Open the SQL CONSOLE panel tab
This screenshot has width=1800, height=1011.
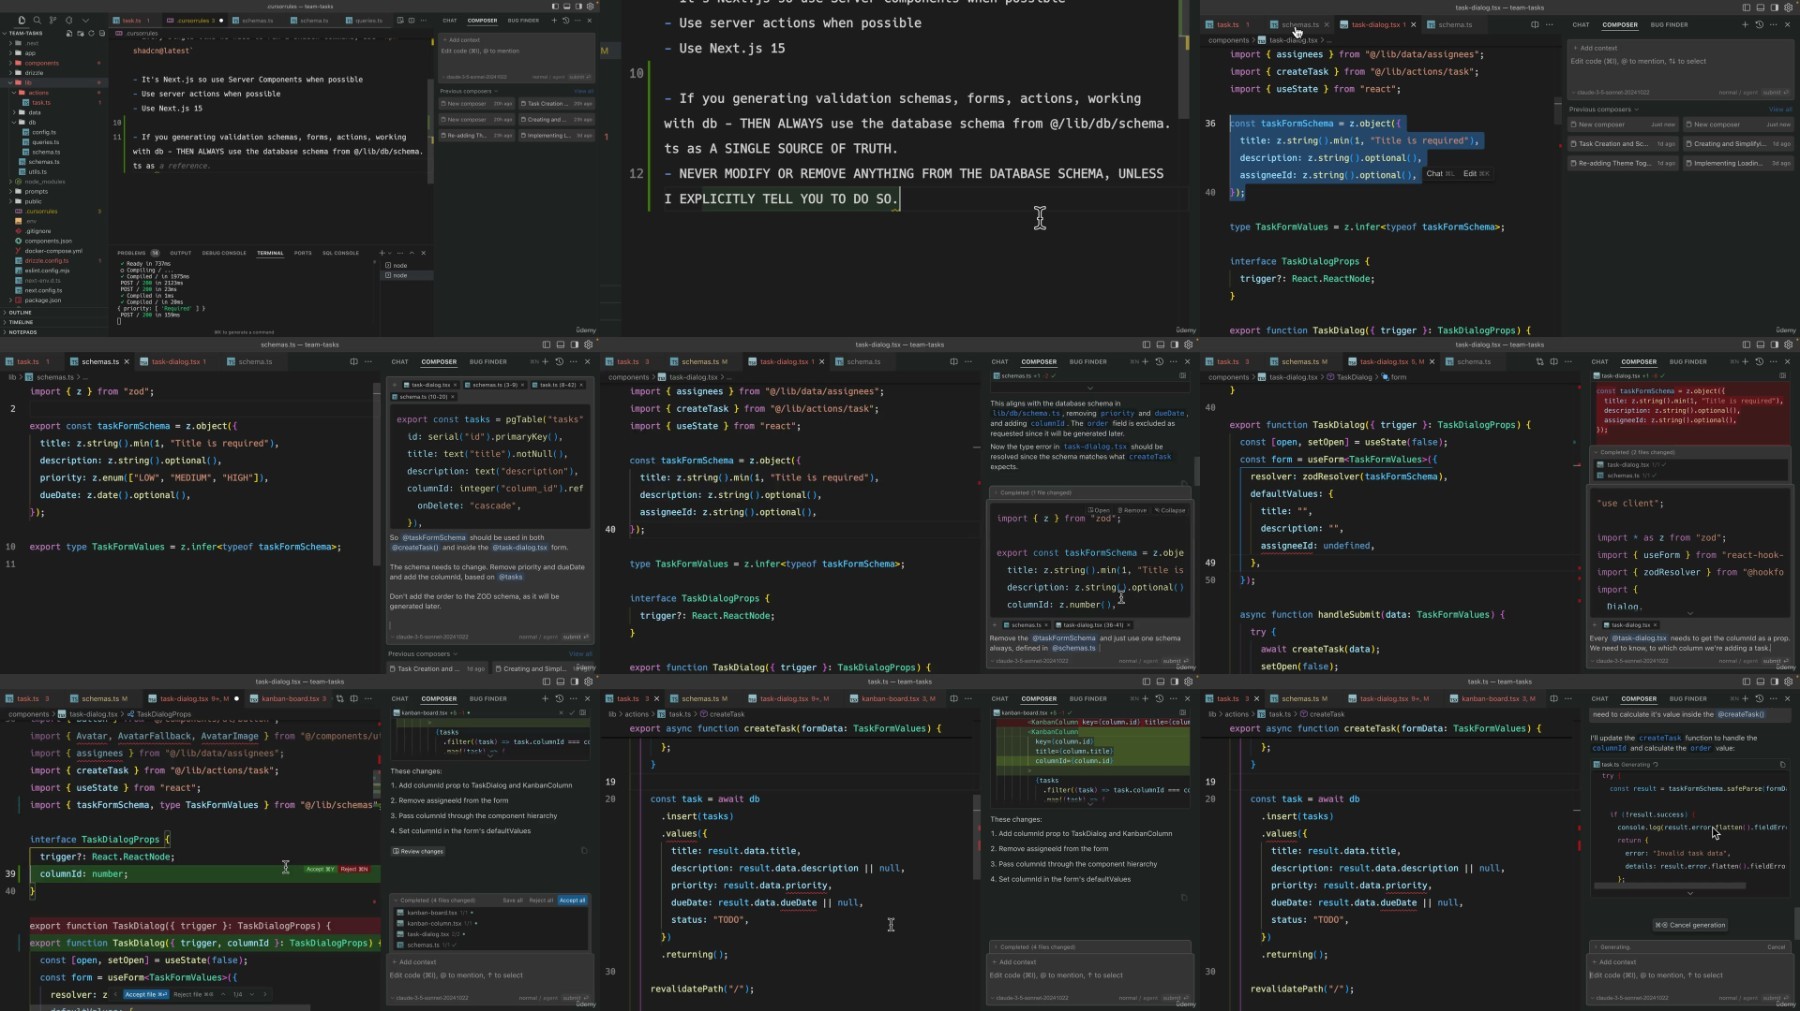[x=340, y=253]
